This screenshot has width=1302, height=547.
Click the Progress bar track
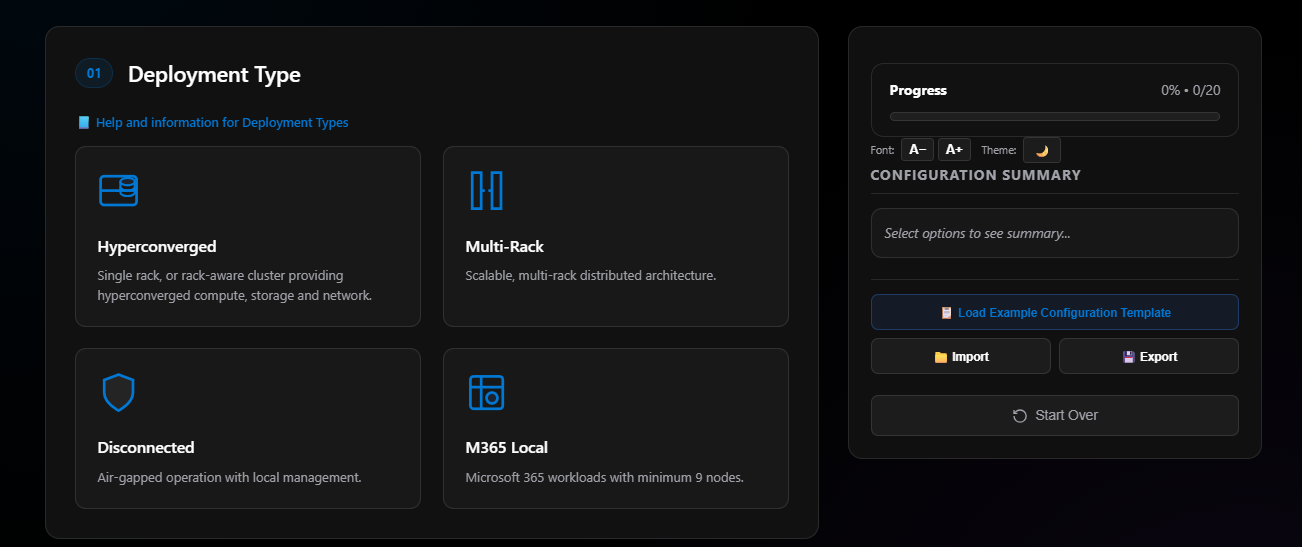tap(1054, 117)
